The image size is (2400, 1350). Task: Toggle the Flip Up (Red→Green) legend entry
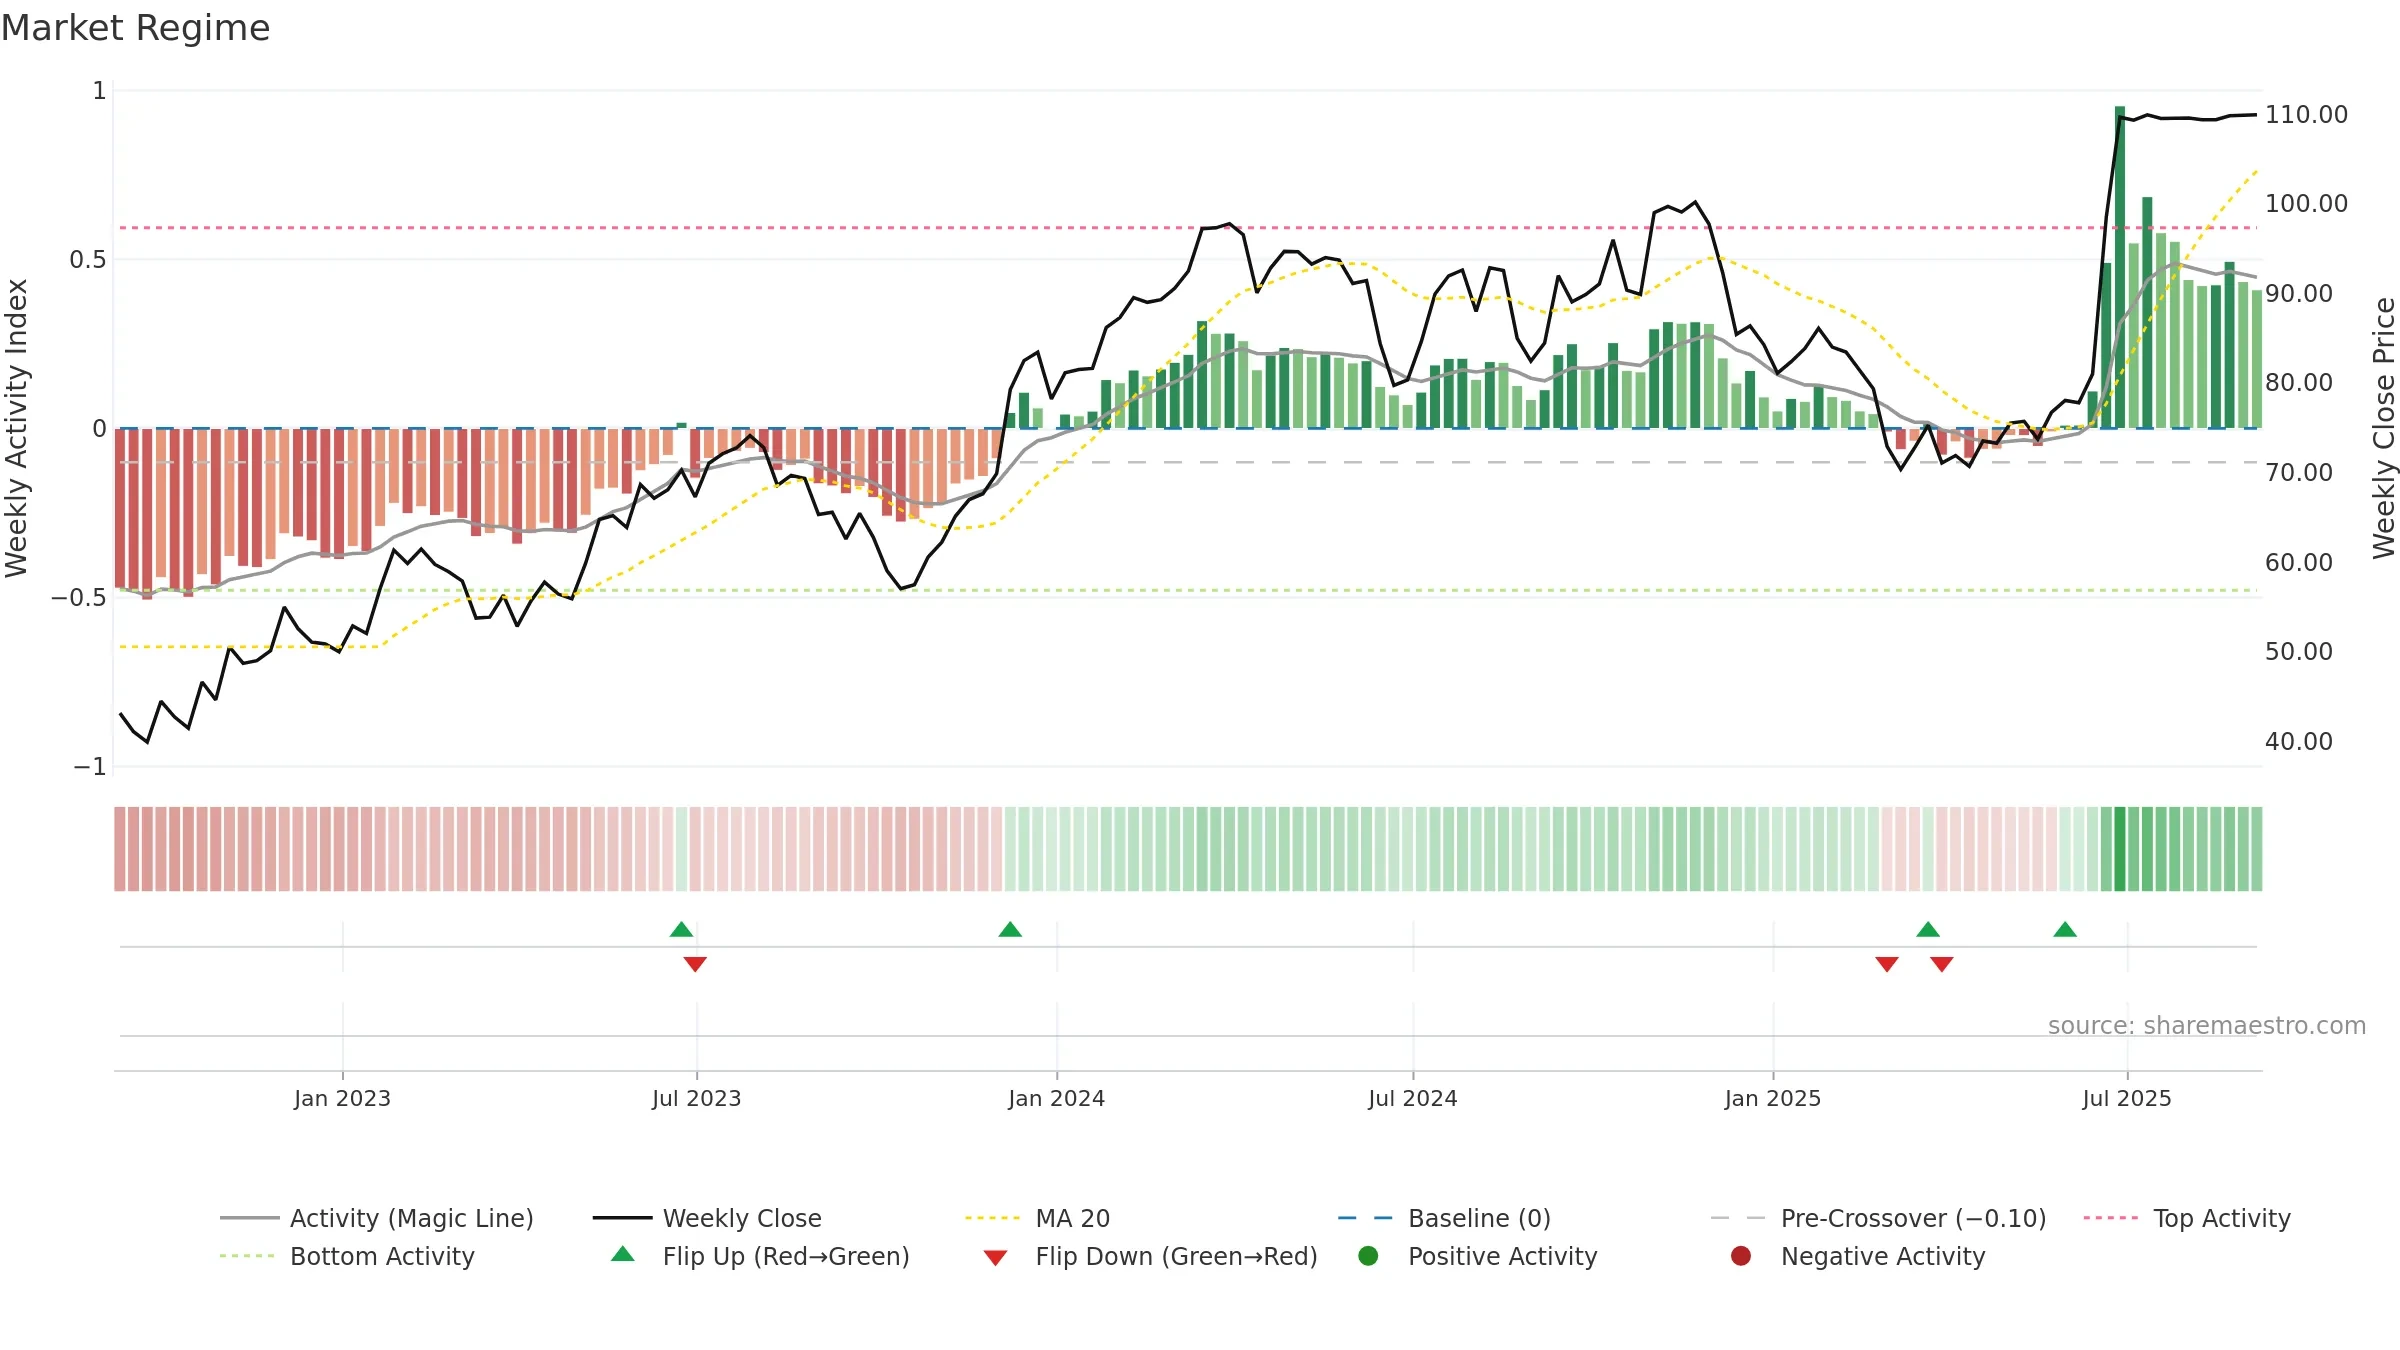click(x=760, y=1256)
